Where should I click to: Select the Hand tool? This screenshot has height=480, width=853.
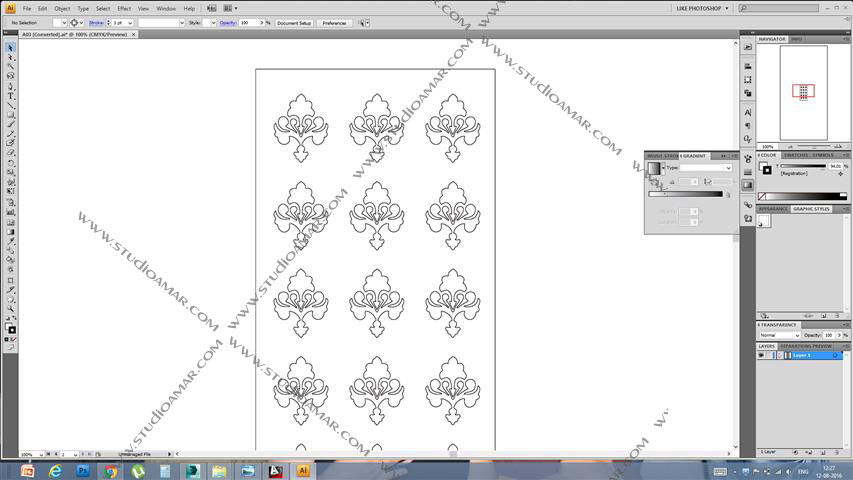[10, 299]
